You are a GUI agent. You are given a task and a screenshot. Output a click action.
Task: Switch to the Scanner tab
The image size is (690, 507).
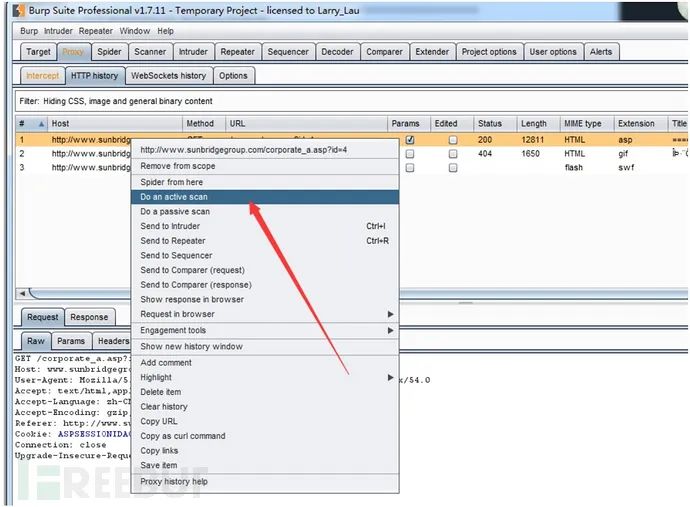pyautogui.click(x=150, y=52)
